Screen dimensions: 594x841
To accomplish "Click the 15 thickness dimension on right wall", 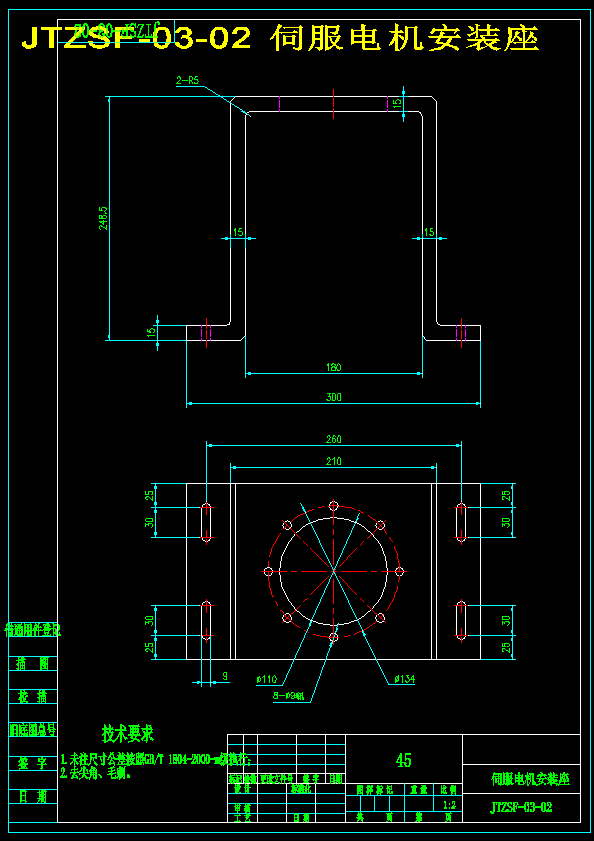I will click(429, 232).
